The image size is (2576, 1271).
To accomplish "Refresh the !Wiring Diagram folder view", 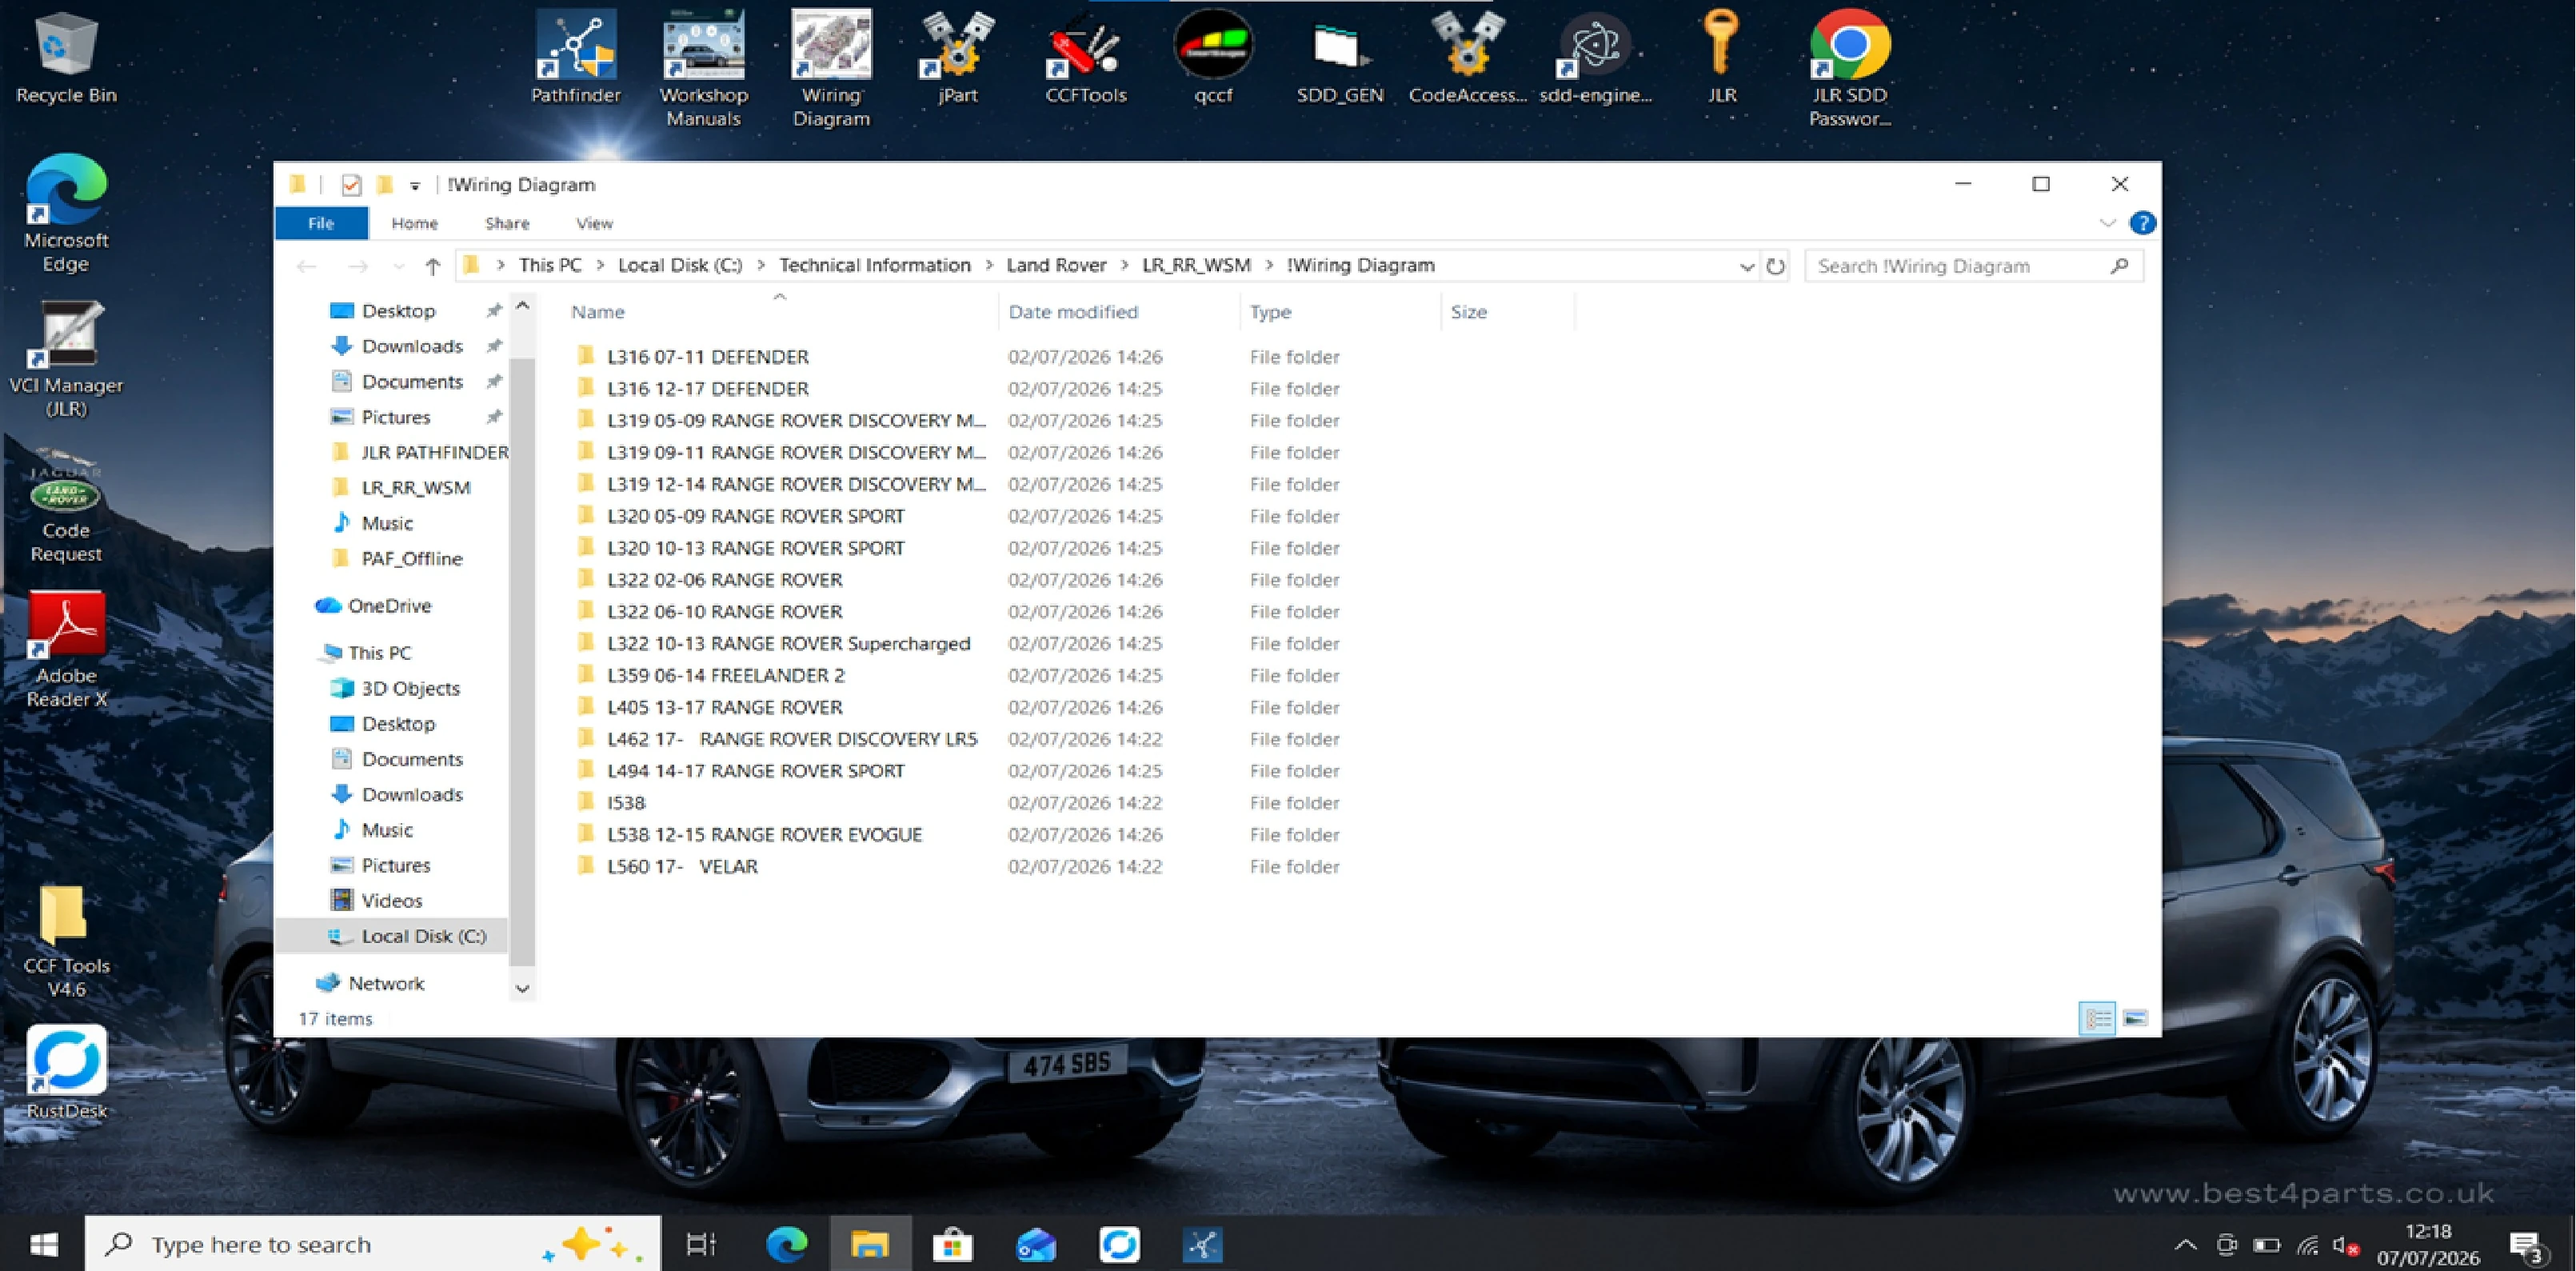I will [1775, 266].
